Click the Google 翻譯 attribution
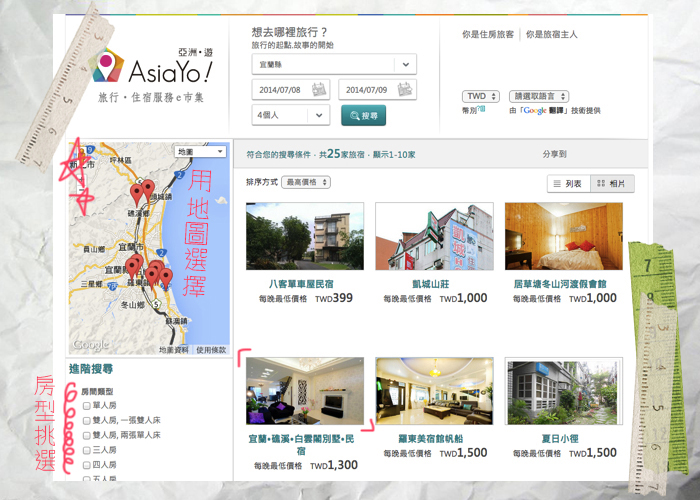This screenshot has height=500, width=700. click(x=543, y=110)
